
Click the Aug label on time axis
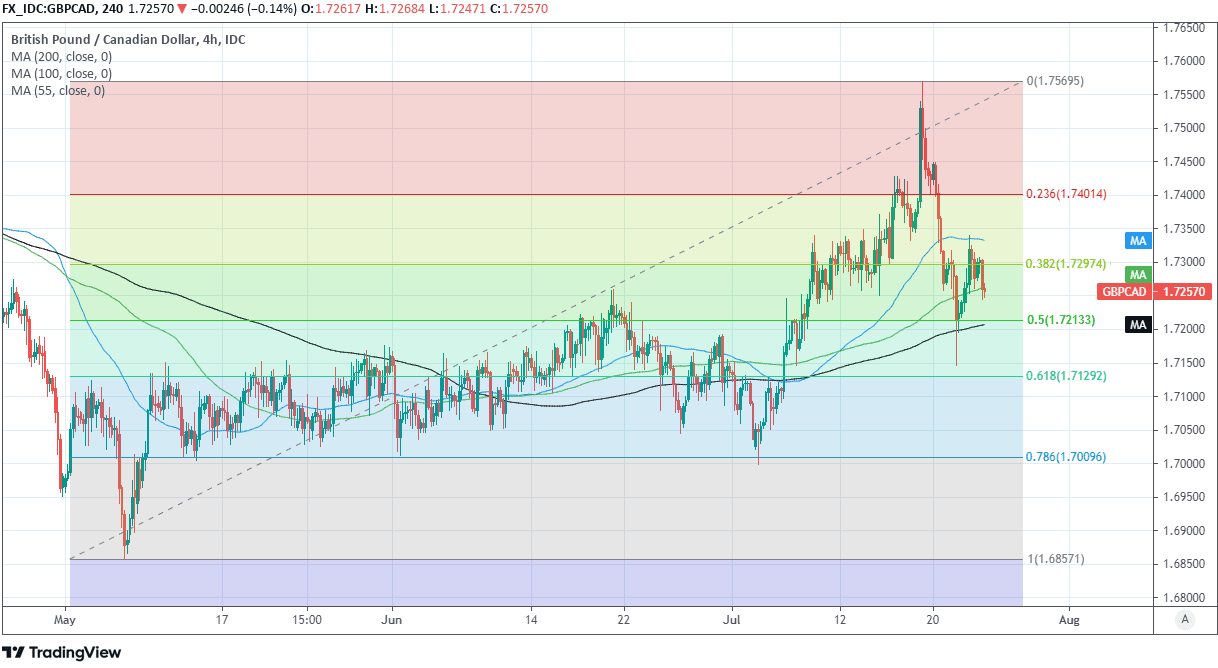point(1069,620)
